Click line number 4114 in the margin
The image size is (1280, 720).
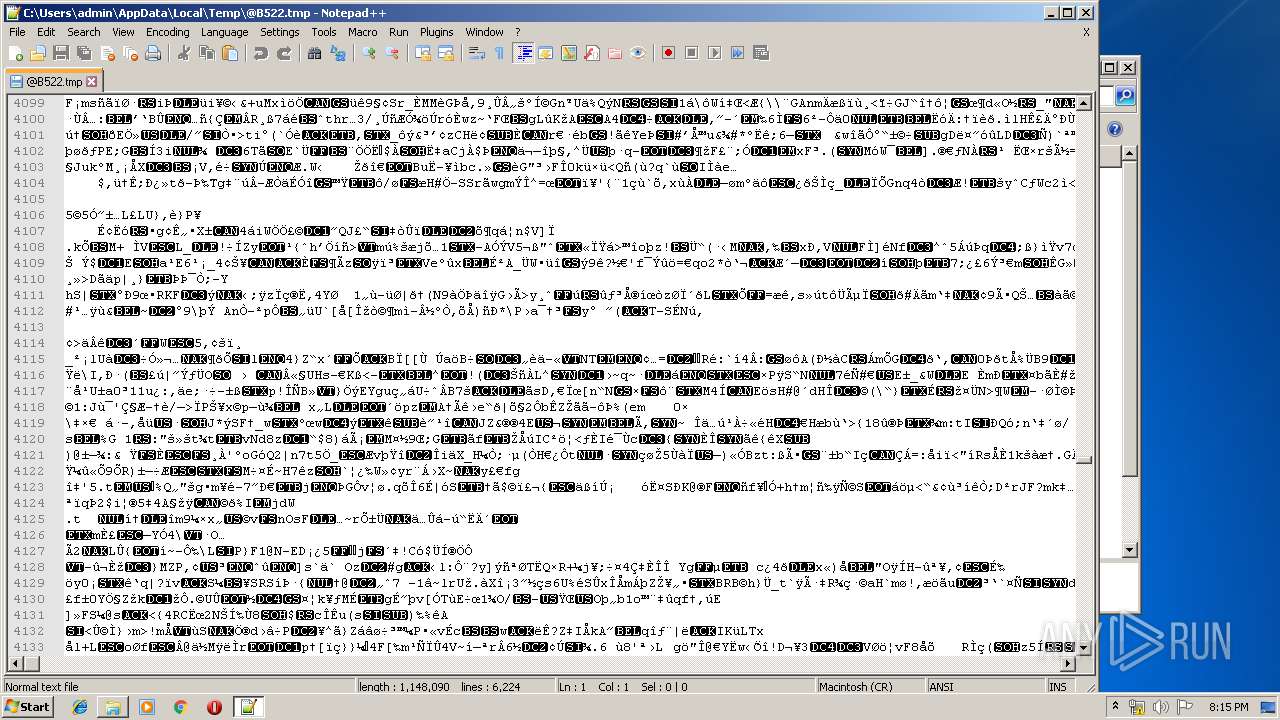click(x=29, y=343)
